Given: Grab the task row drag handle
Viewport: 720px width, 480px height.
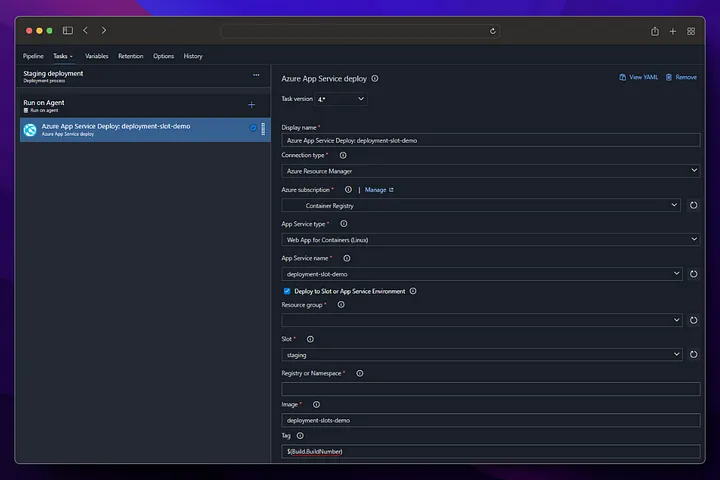Looking at the screenshot, I should [263, 129].
